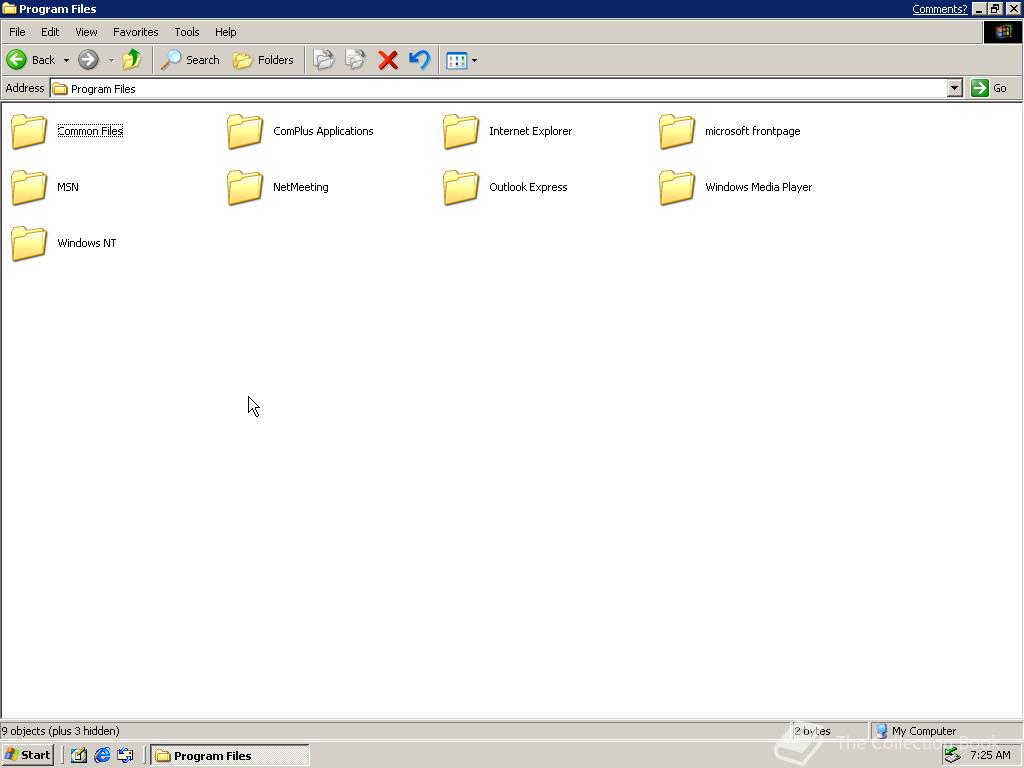Image resolution: width=1024 pixels, height=768 pixels.
Task: Click the NetMeeting folder name text
Action: [300, 187]
